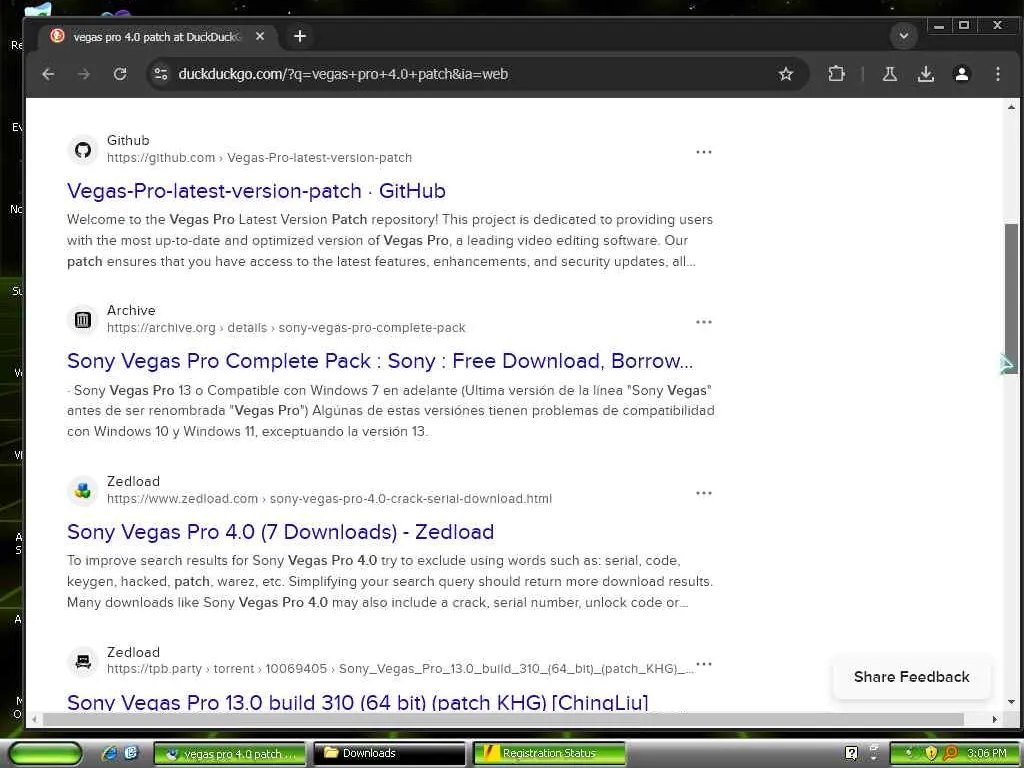Click the horizontal scrollbar right arrow
1024x768 pixels.
[x=995, y=719]
